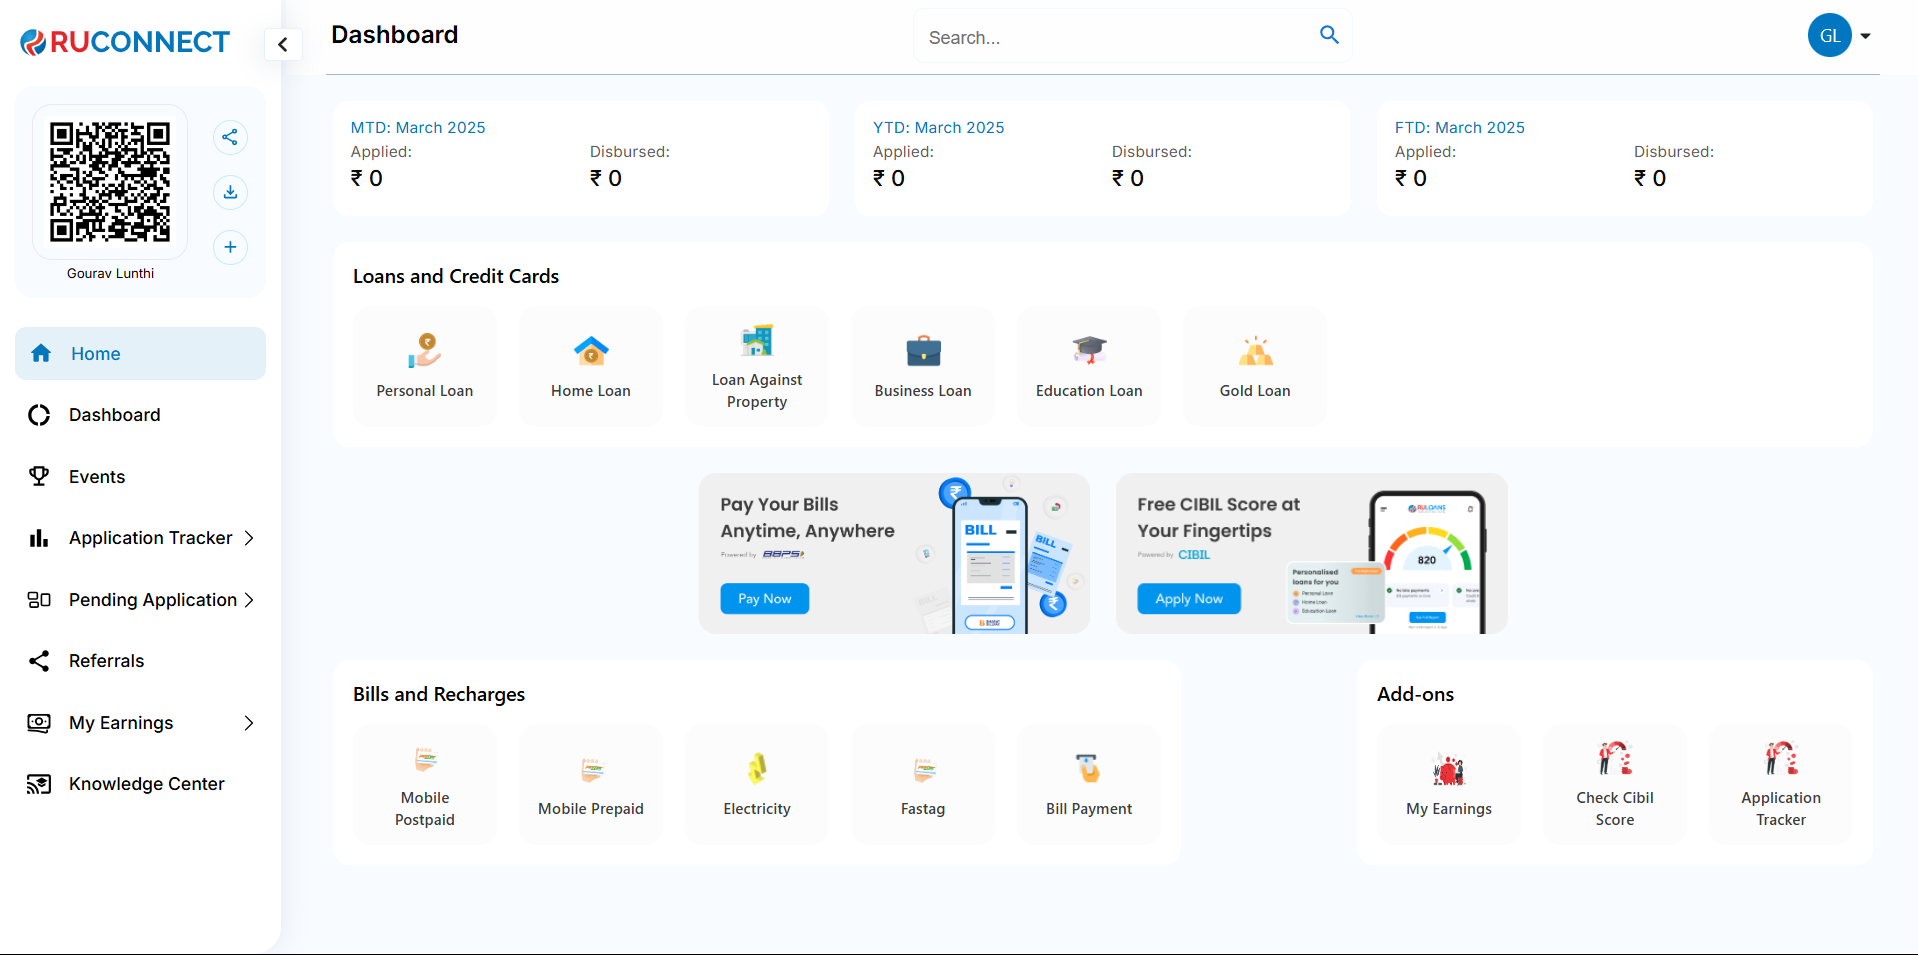Viewport: 1918px width, 955px height.
Task: Open the Education Loan option
Action: point(1088,366)
